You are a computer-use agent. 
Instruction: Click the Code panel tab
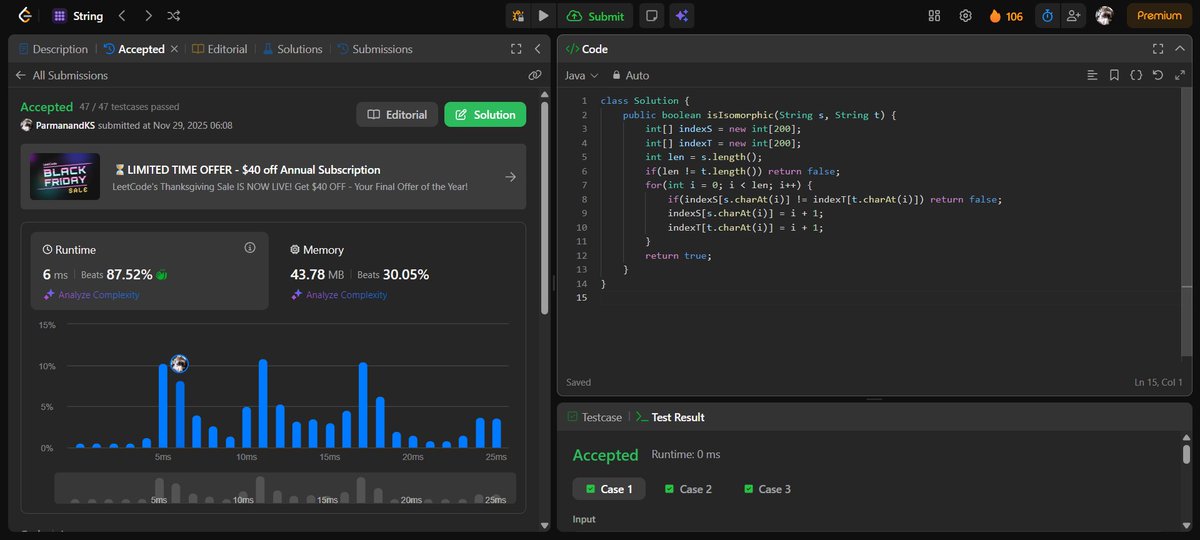pyautogui.click(x=587, y=49)
